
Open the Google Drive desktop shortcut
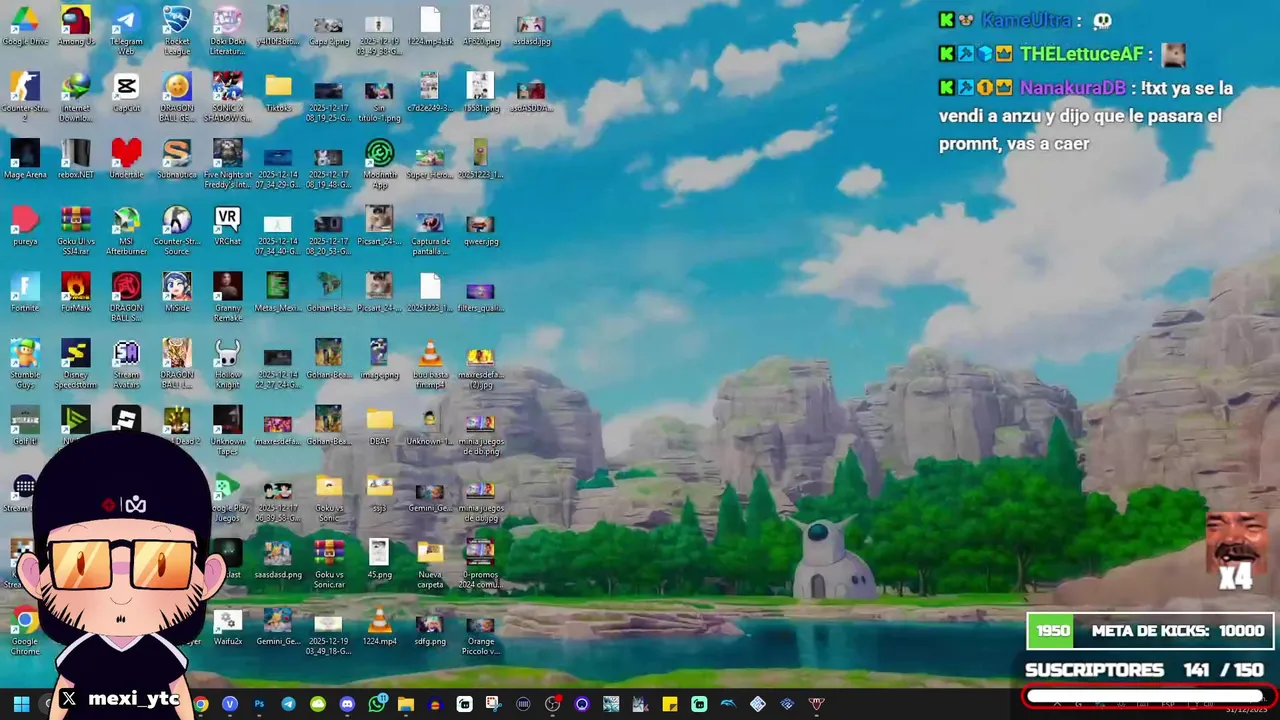25,26
